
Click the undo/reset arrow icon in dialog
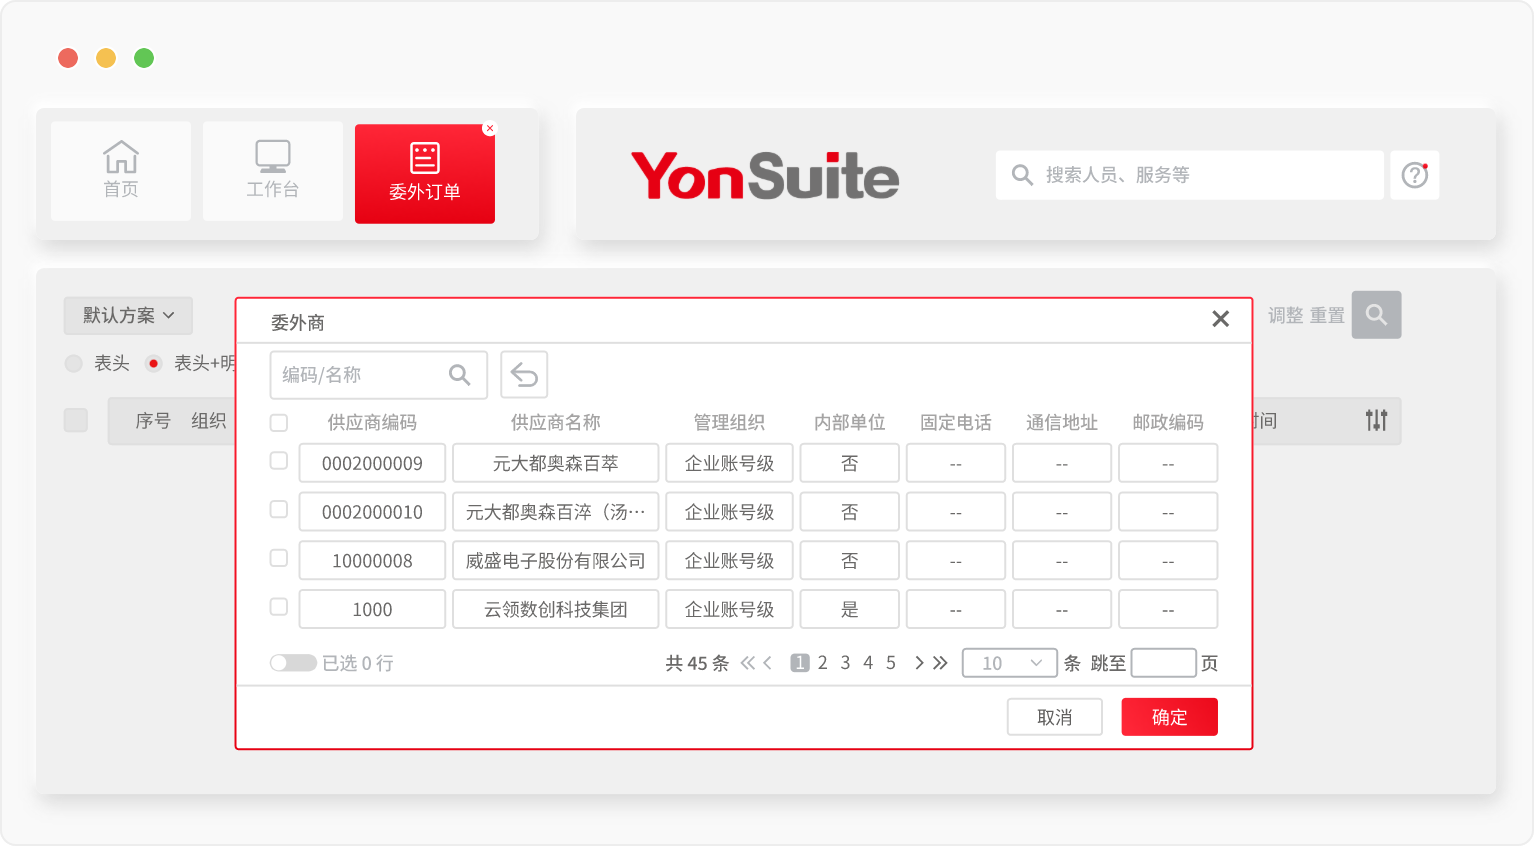[x=524, y=375]
